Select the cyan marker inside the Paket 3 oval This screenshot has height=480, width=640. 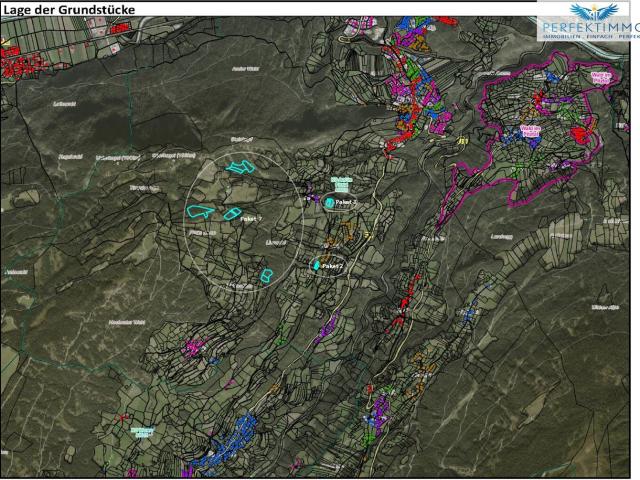pyautogui.click(x=329, y=202)
